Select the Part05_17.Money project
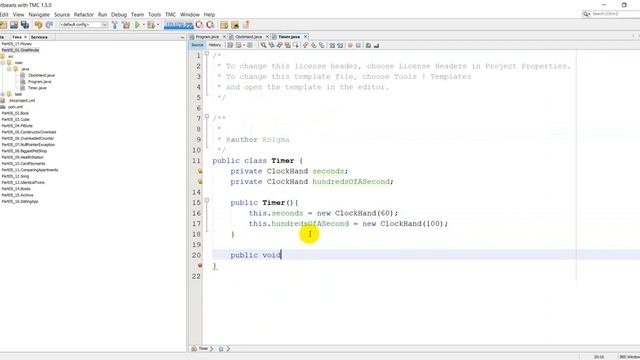Image resolution: width=640 pixels, height=360 pixels. point(16,44)
